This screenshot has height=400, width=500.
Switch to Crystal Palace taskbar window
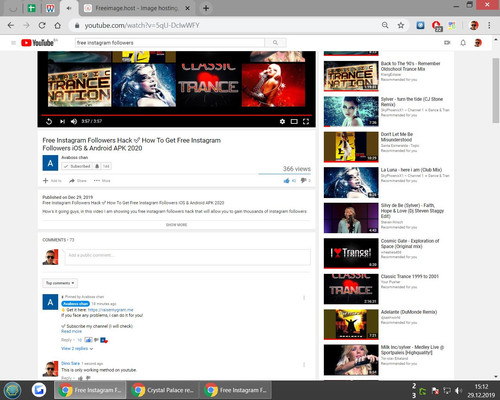(x=162, y=390)
